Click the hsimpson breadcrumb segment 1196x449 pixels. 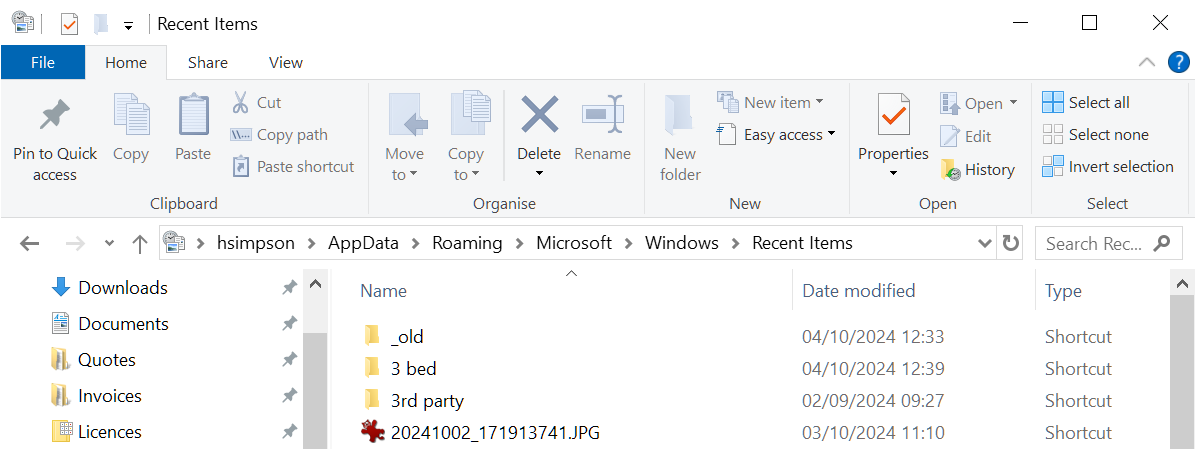(254, 243)
